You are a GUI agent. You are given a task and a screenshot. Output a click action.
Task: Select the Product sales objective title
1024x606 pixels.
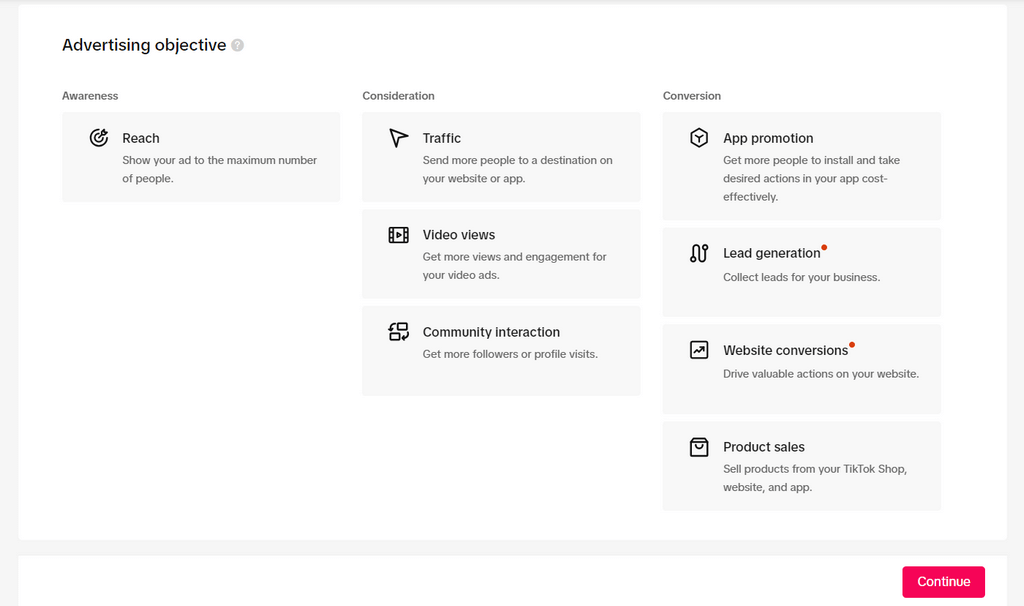click(x=763, y=447)
